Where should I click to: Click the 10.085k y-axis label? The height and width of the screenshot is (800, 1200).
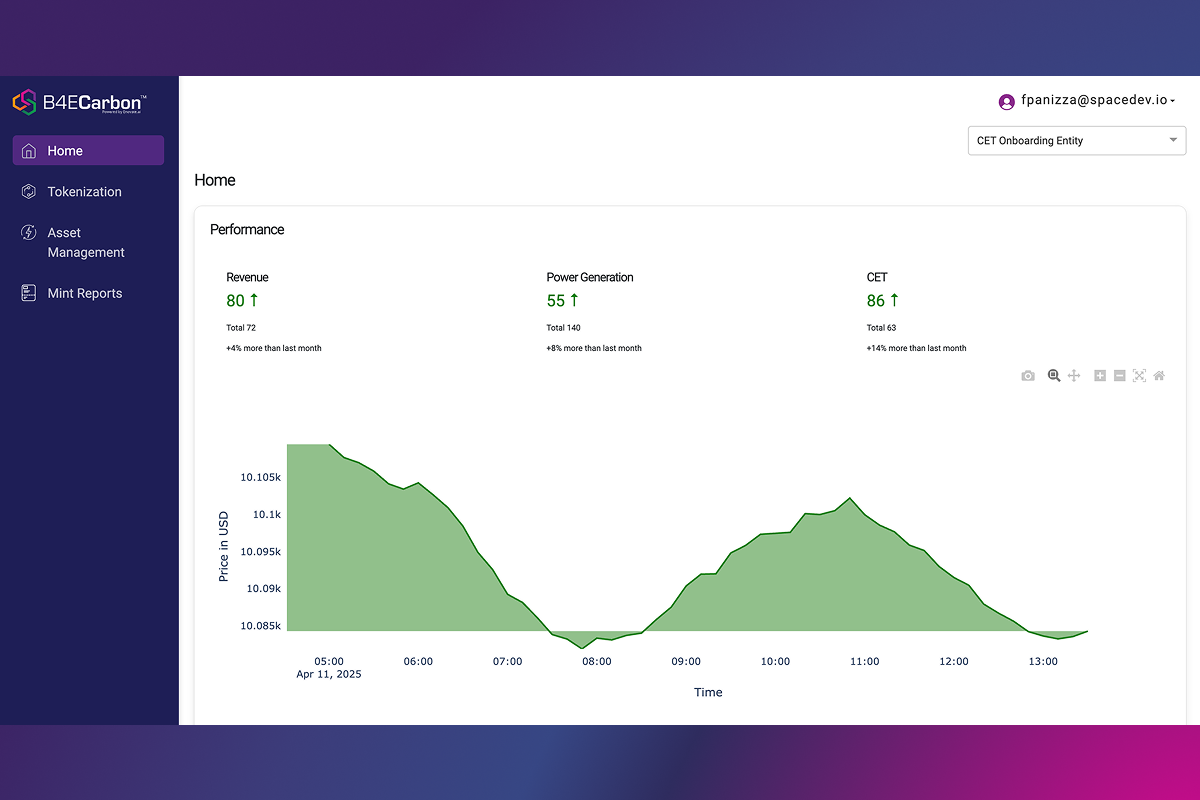(261, 626)
